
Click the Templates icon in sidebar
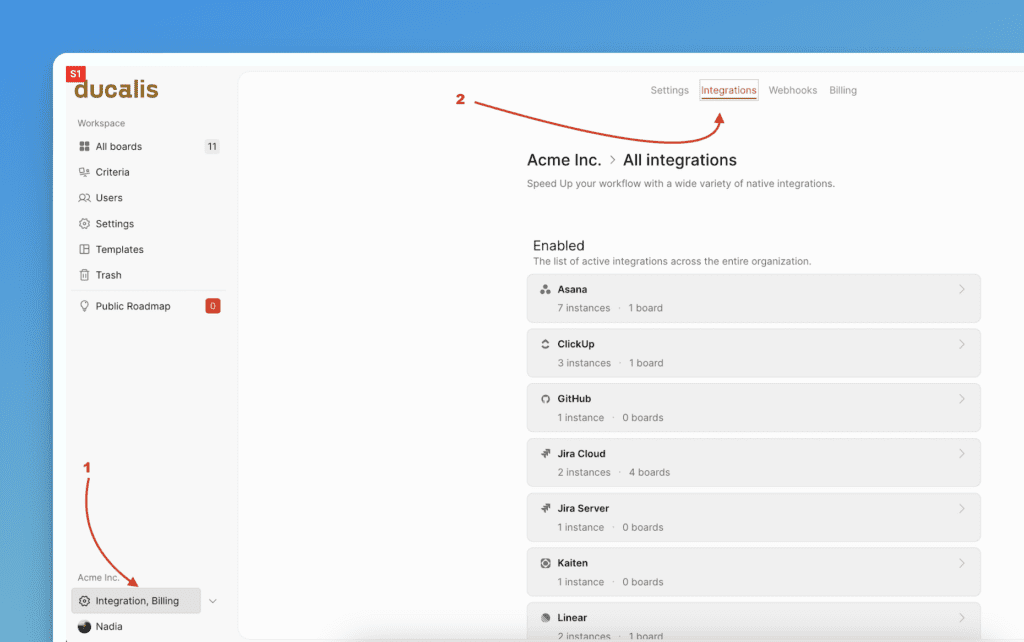[x=84, y=250]
